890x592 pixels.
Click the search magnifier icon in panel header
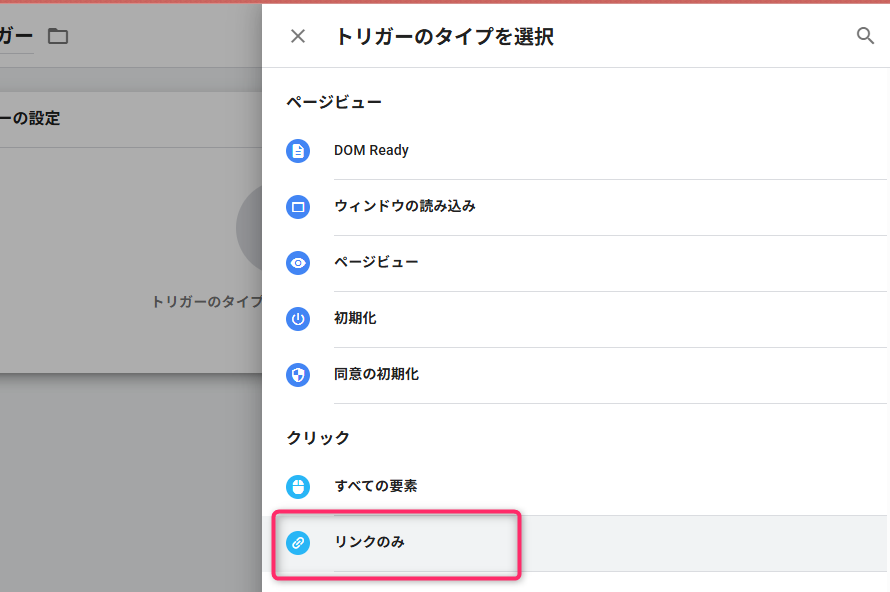tap(865, 36)
